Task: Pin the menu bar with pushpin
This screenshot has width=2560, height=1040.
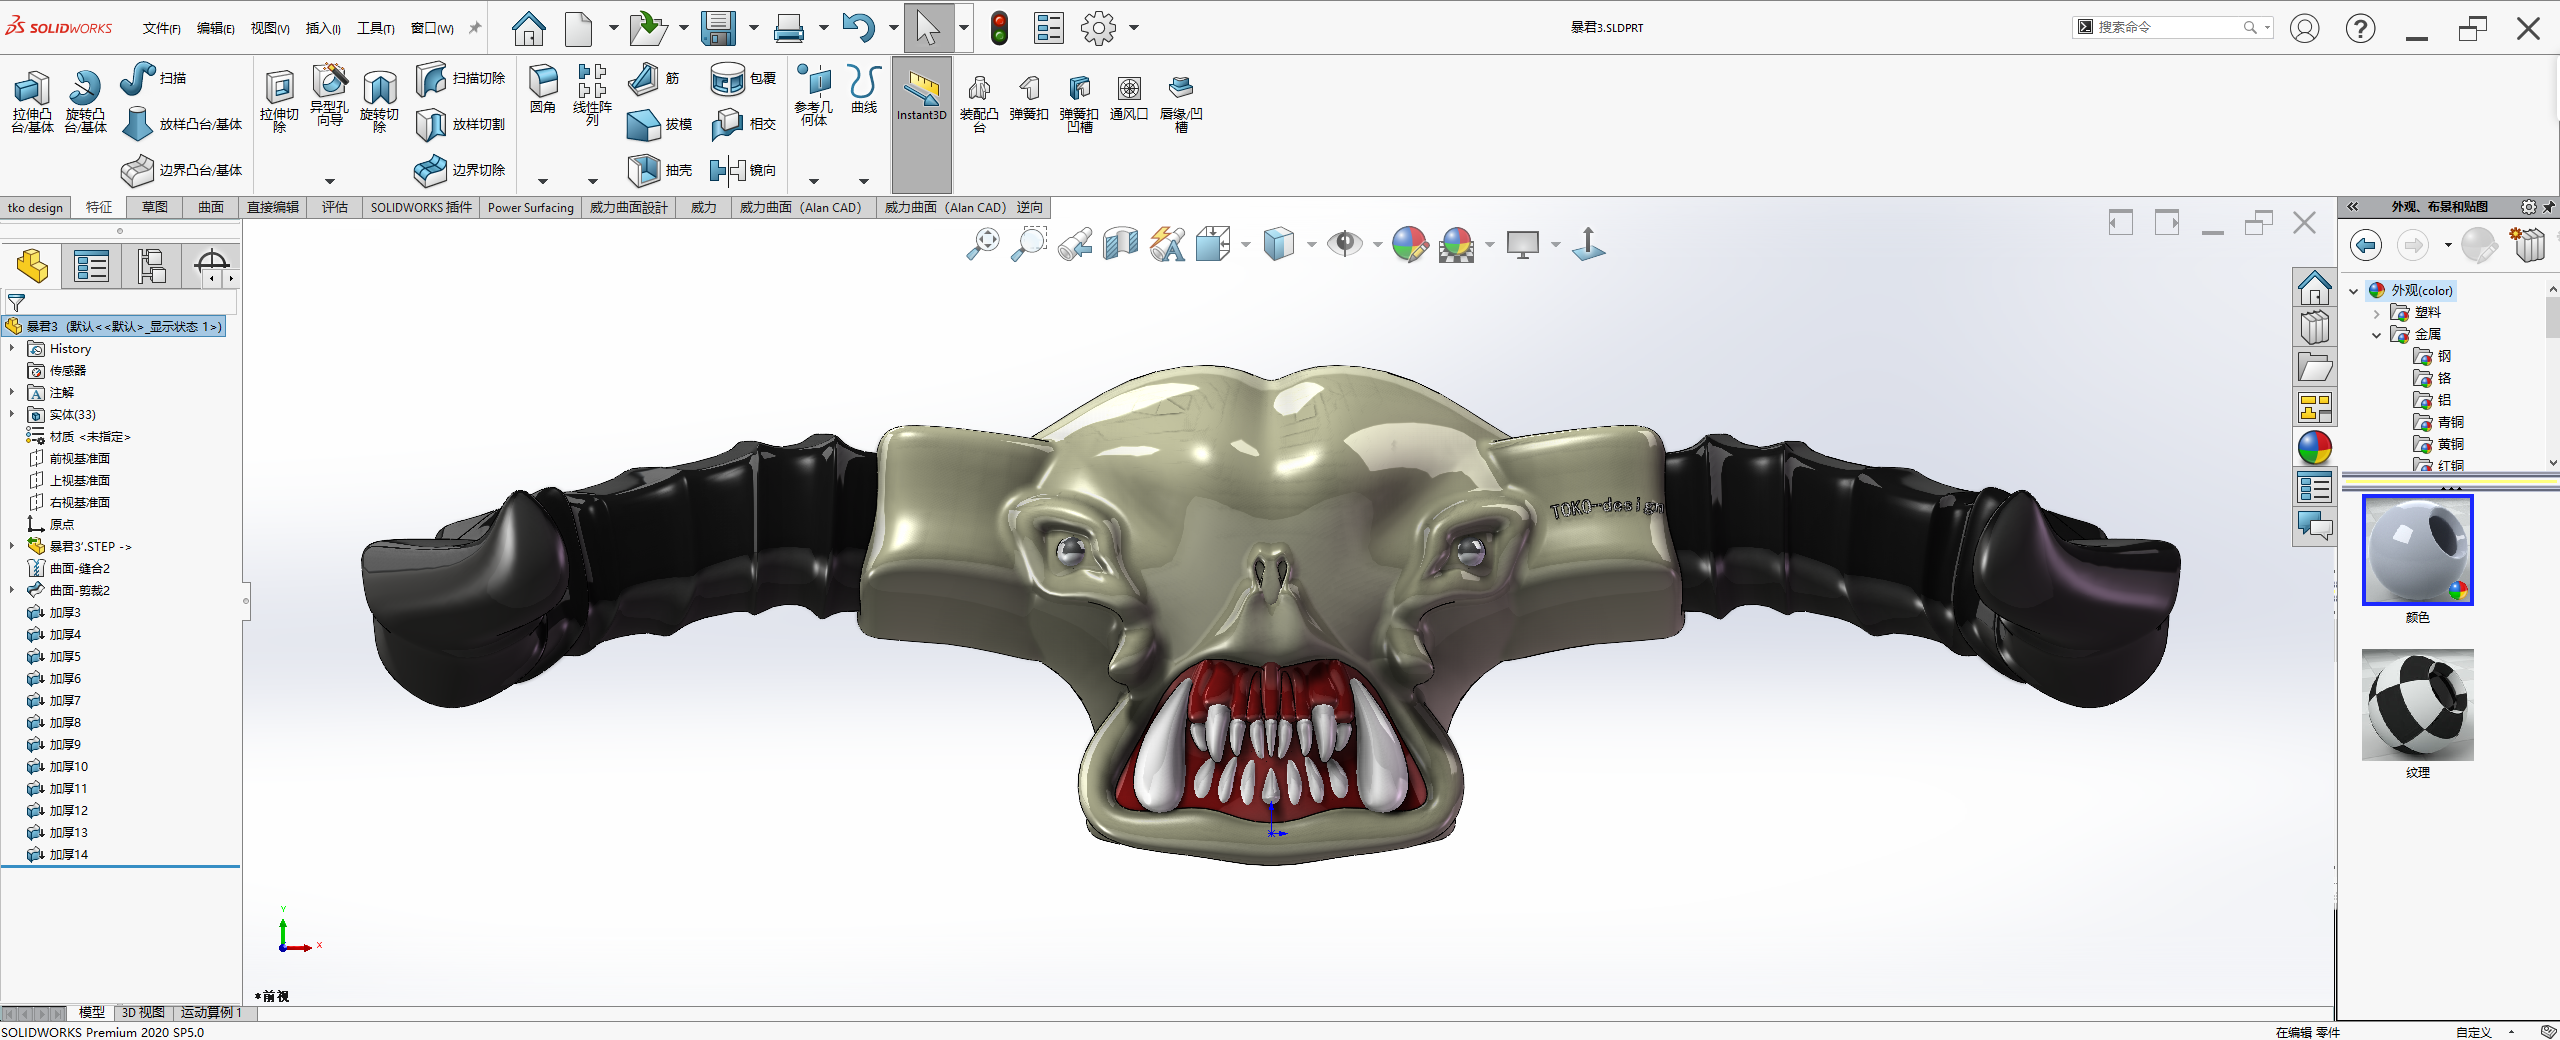Action: [475, 28]
